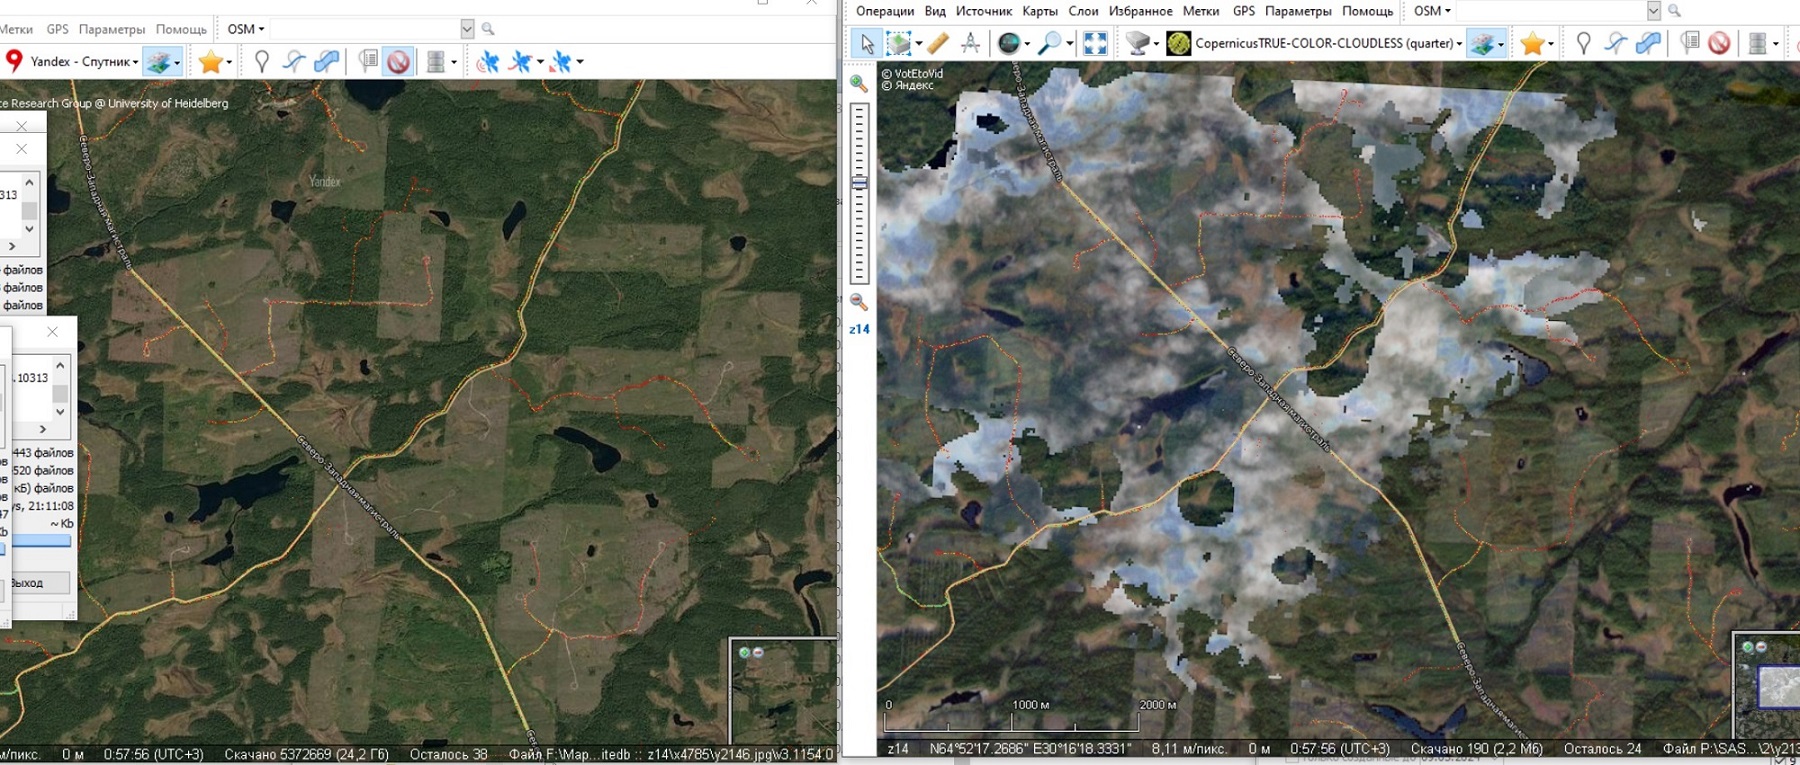
Task: Click the compass divider measuring tool
Action: 970,43
